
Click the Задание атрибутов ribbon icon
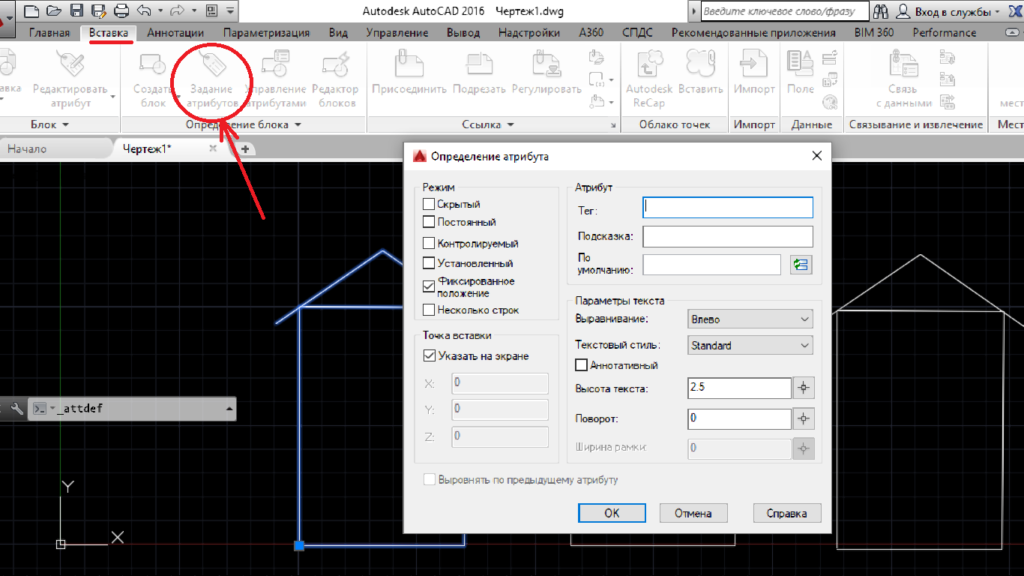pyautogui.click(x=212, y=68)
